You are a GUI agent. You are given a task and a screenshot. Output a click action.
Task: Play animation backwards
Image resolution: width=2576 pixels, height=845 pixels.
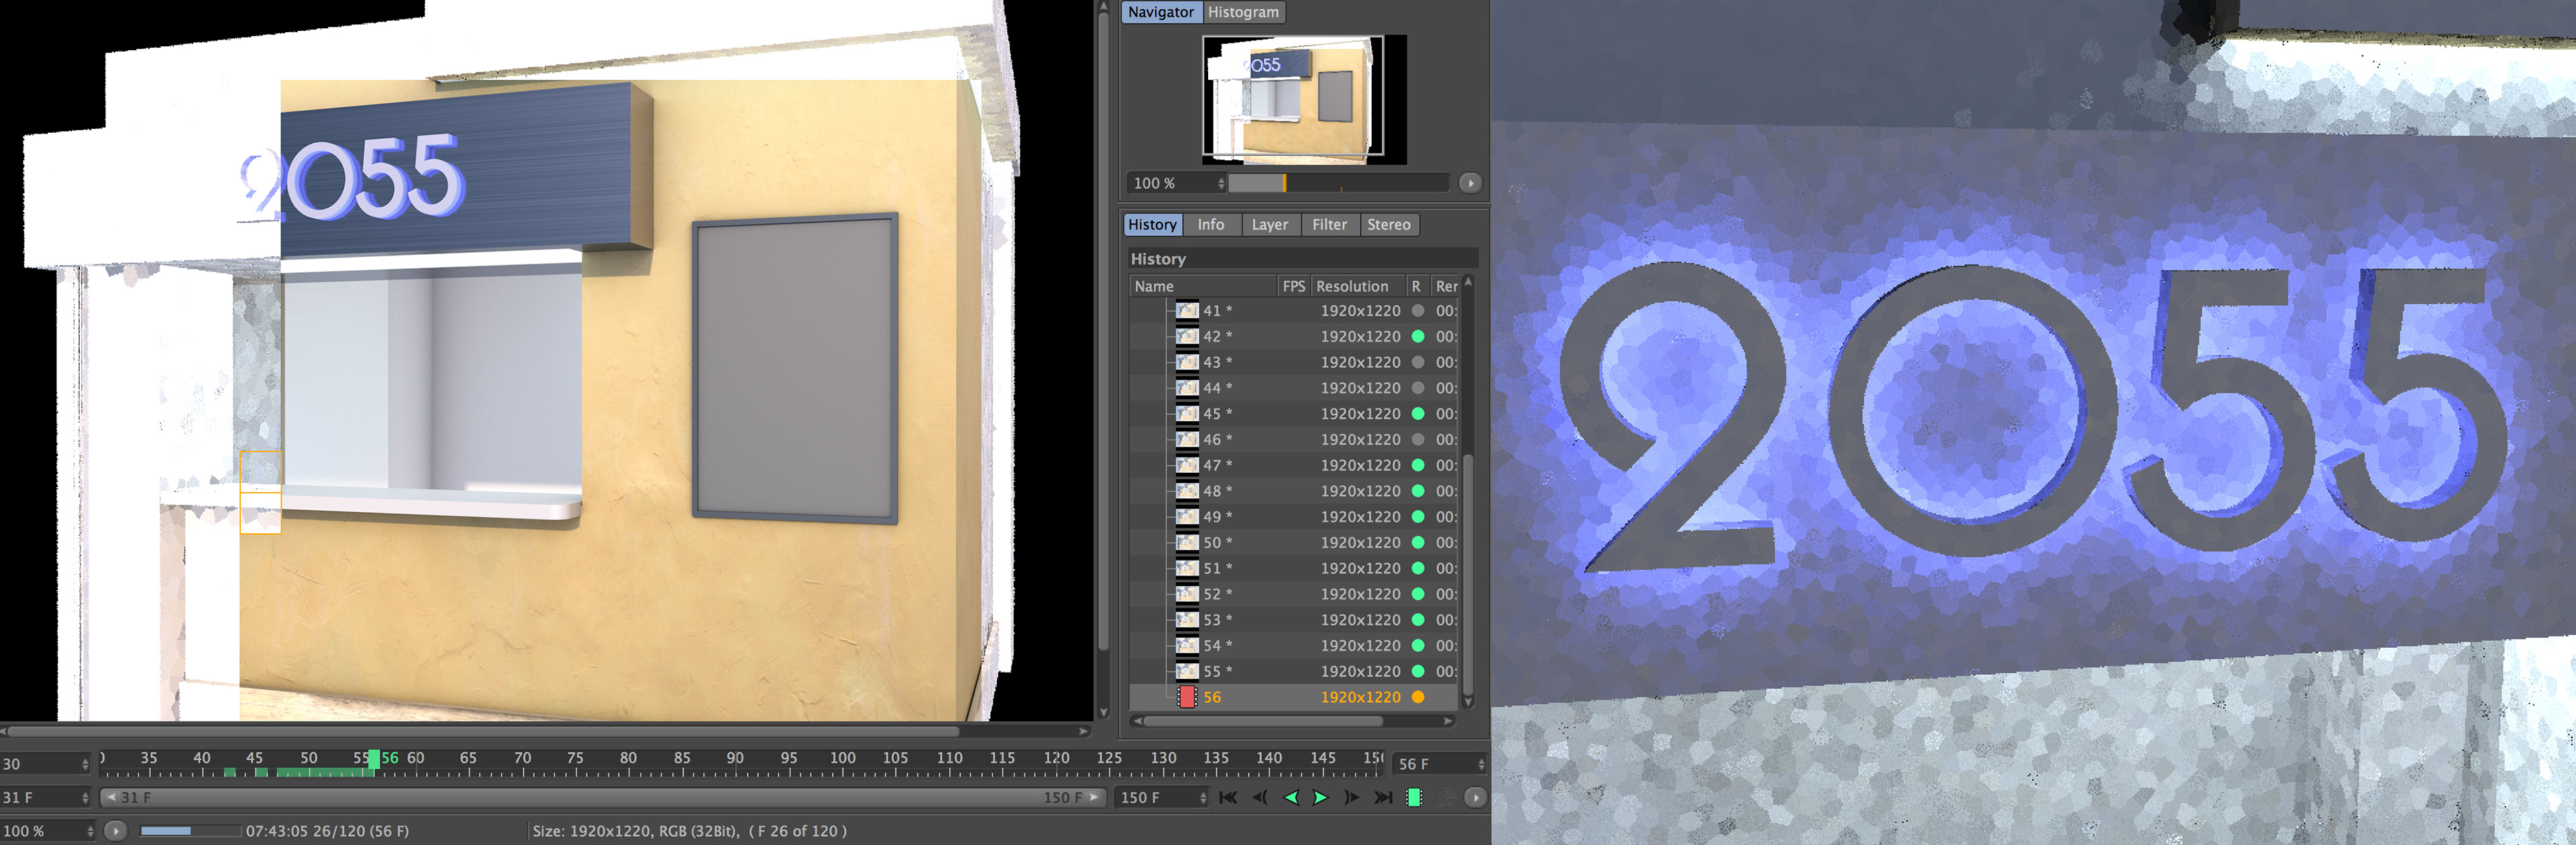(1291, 797)
